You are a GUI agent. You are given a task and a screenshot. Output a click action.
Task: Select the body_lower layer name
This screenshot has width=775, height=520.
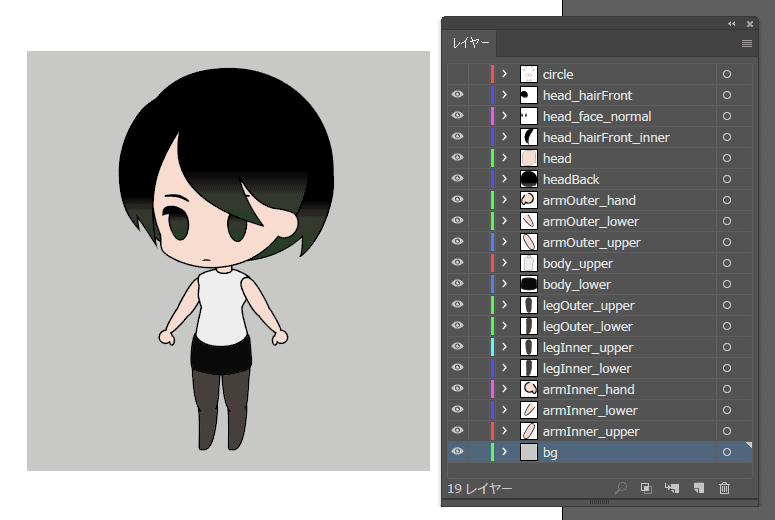point(577,284)
